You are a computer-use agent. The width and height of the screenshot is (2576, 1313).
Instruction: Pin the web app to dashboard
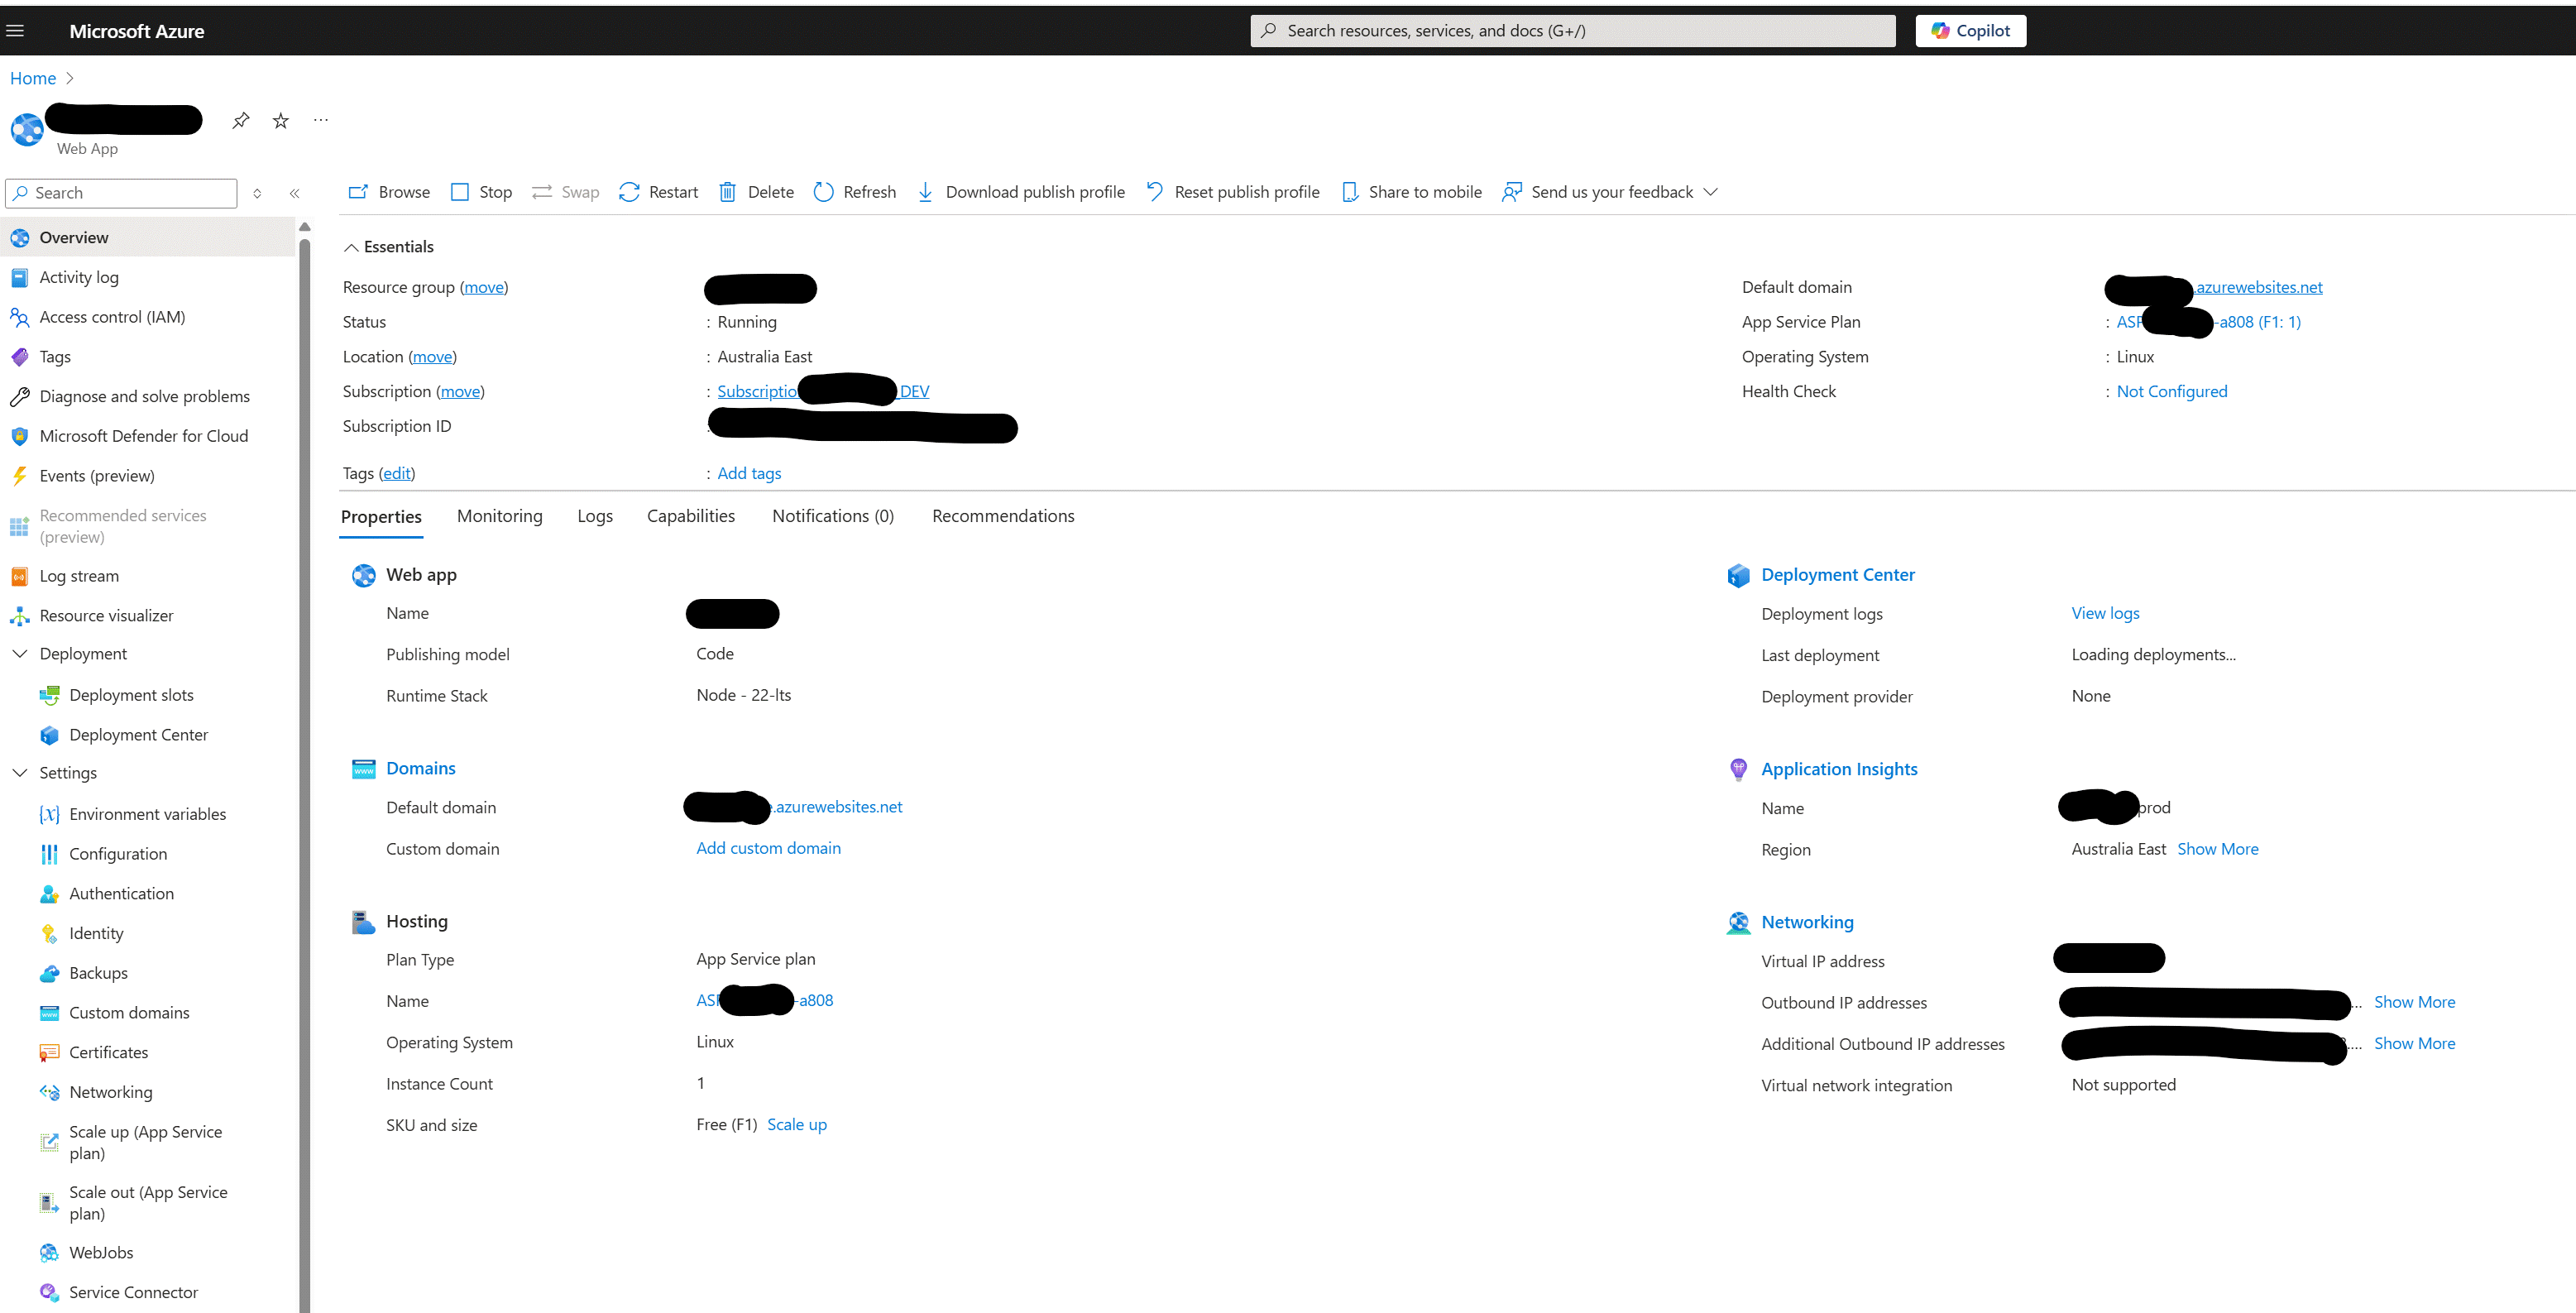tap(240, 121)
